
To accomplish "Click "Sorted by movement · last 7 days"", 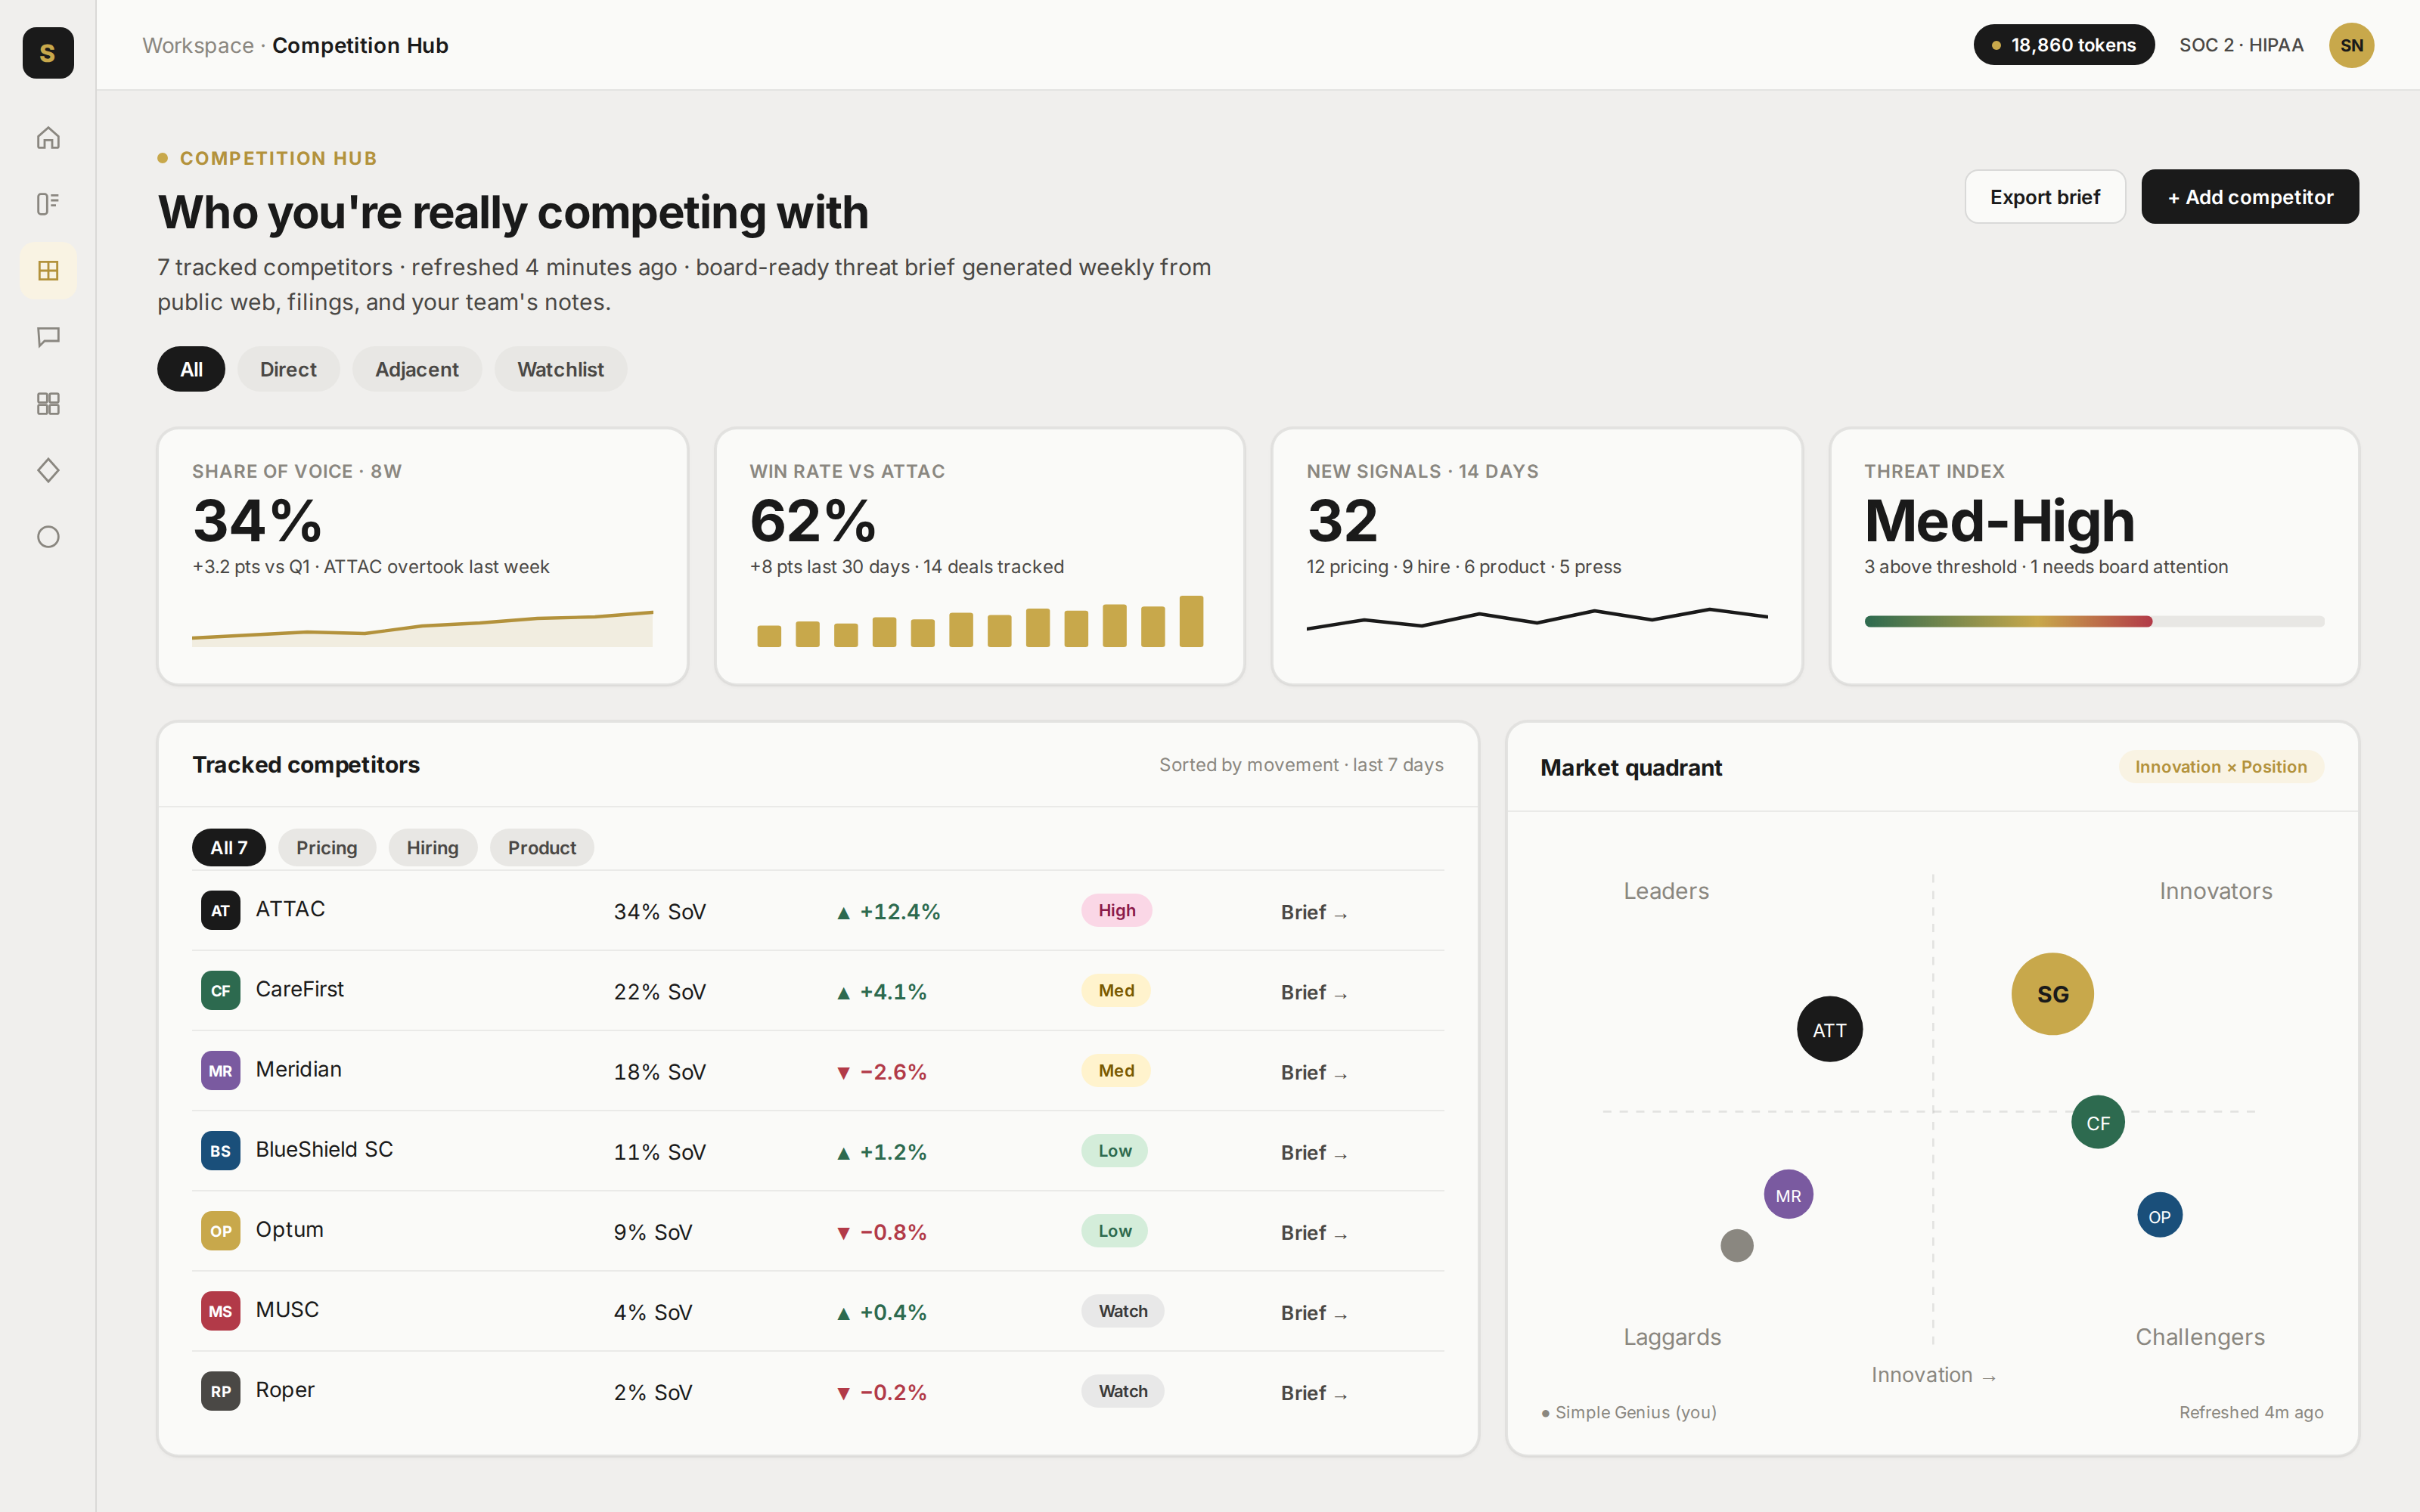I will [1300, 765].
